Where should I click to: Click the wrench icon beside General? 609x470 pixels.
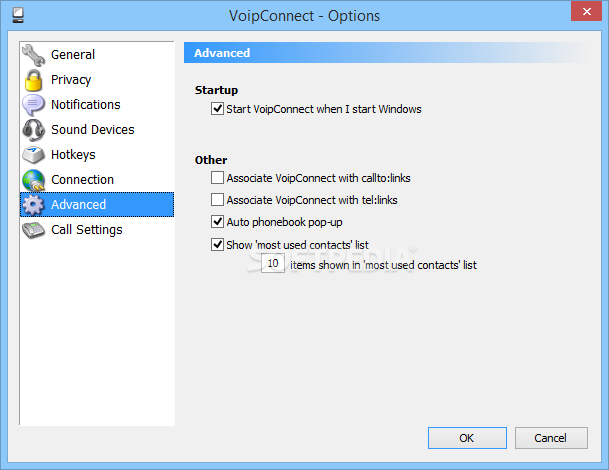coord(34,55)
